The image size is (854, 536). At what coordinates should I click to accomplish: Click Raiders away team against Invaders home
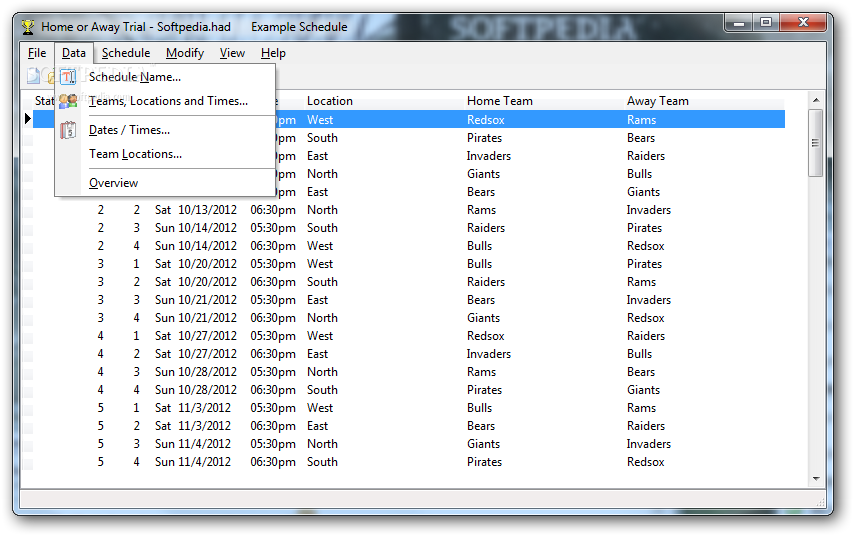(645, 156)
